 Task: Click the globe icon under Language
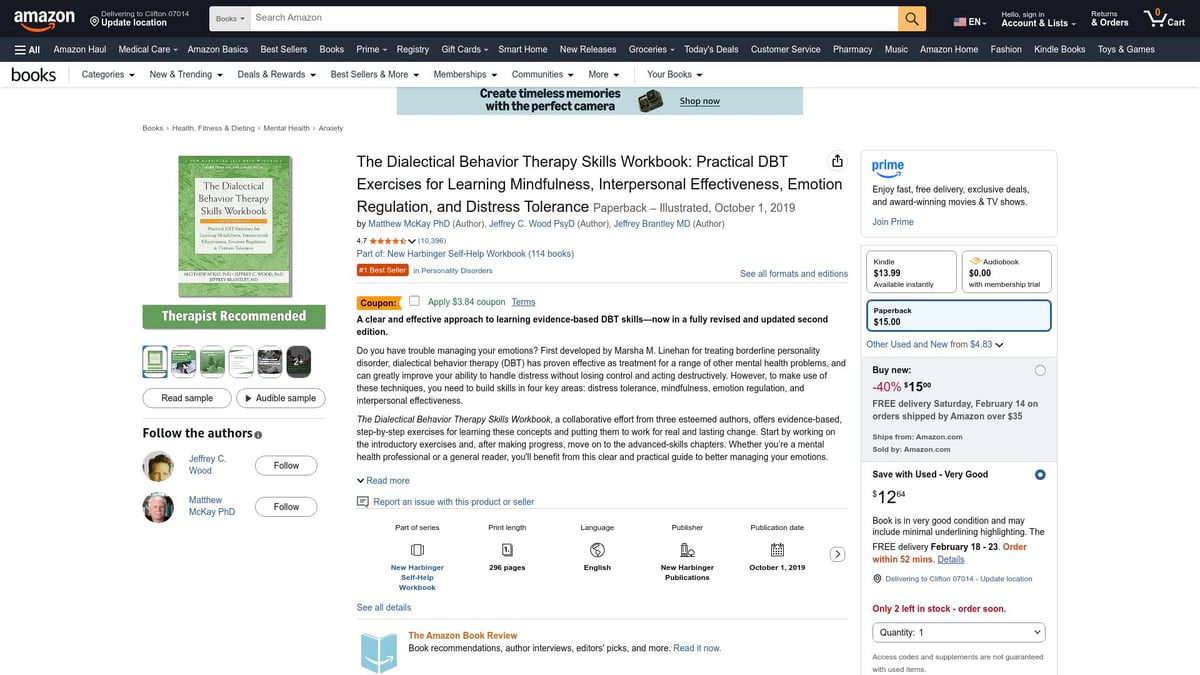coord(596,550)
